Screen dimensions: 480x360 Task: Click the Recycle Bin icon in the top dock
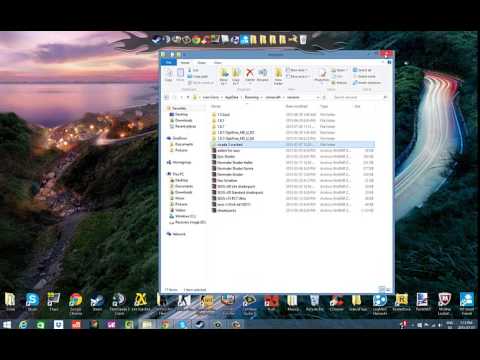point(303,40)
